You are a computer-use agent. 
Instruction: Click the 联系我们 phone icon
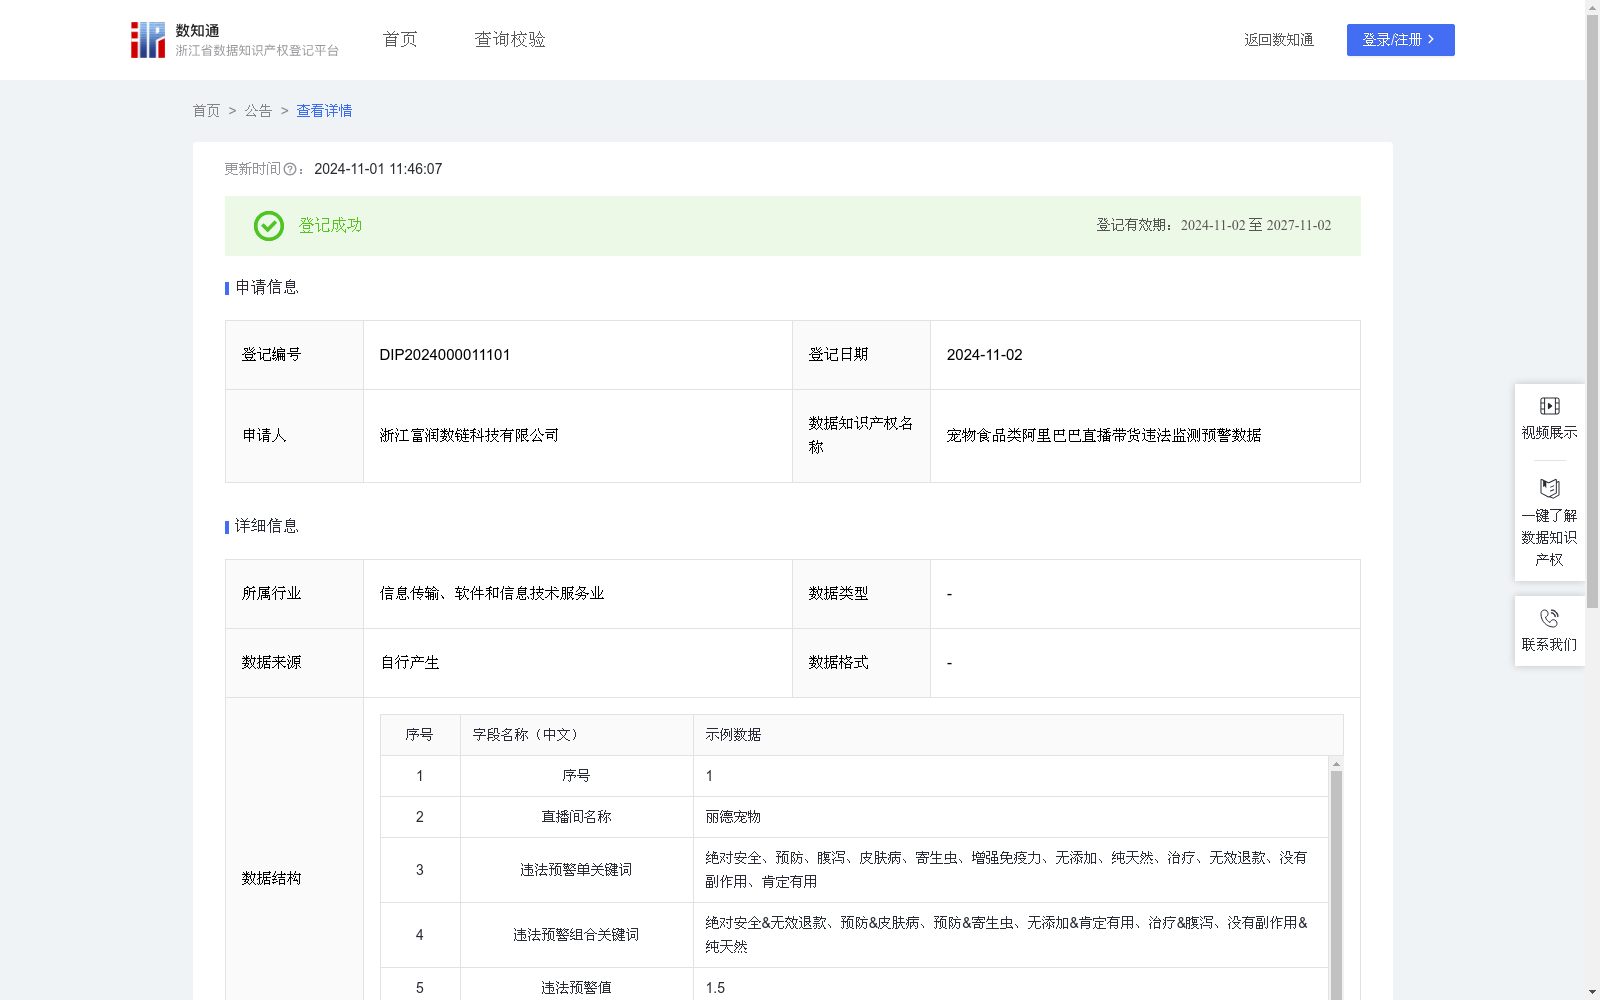click(1549, 618)
